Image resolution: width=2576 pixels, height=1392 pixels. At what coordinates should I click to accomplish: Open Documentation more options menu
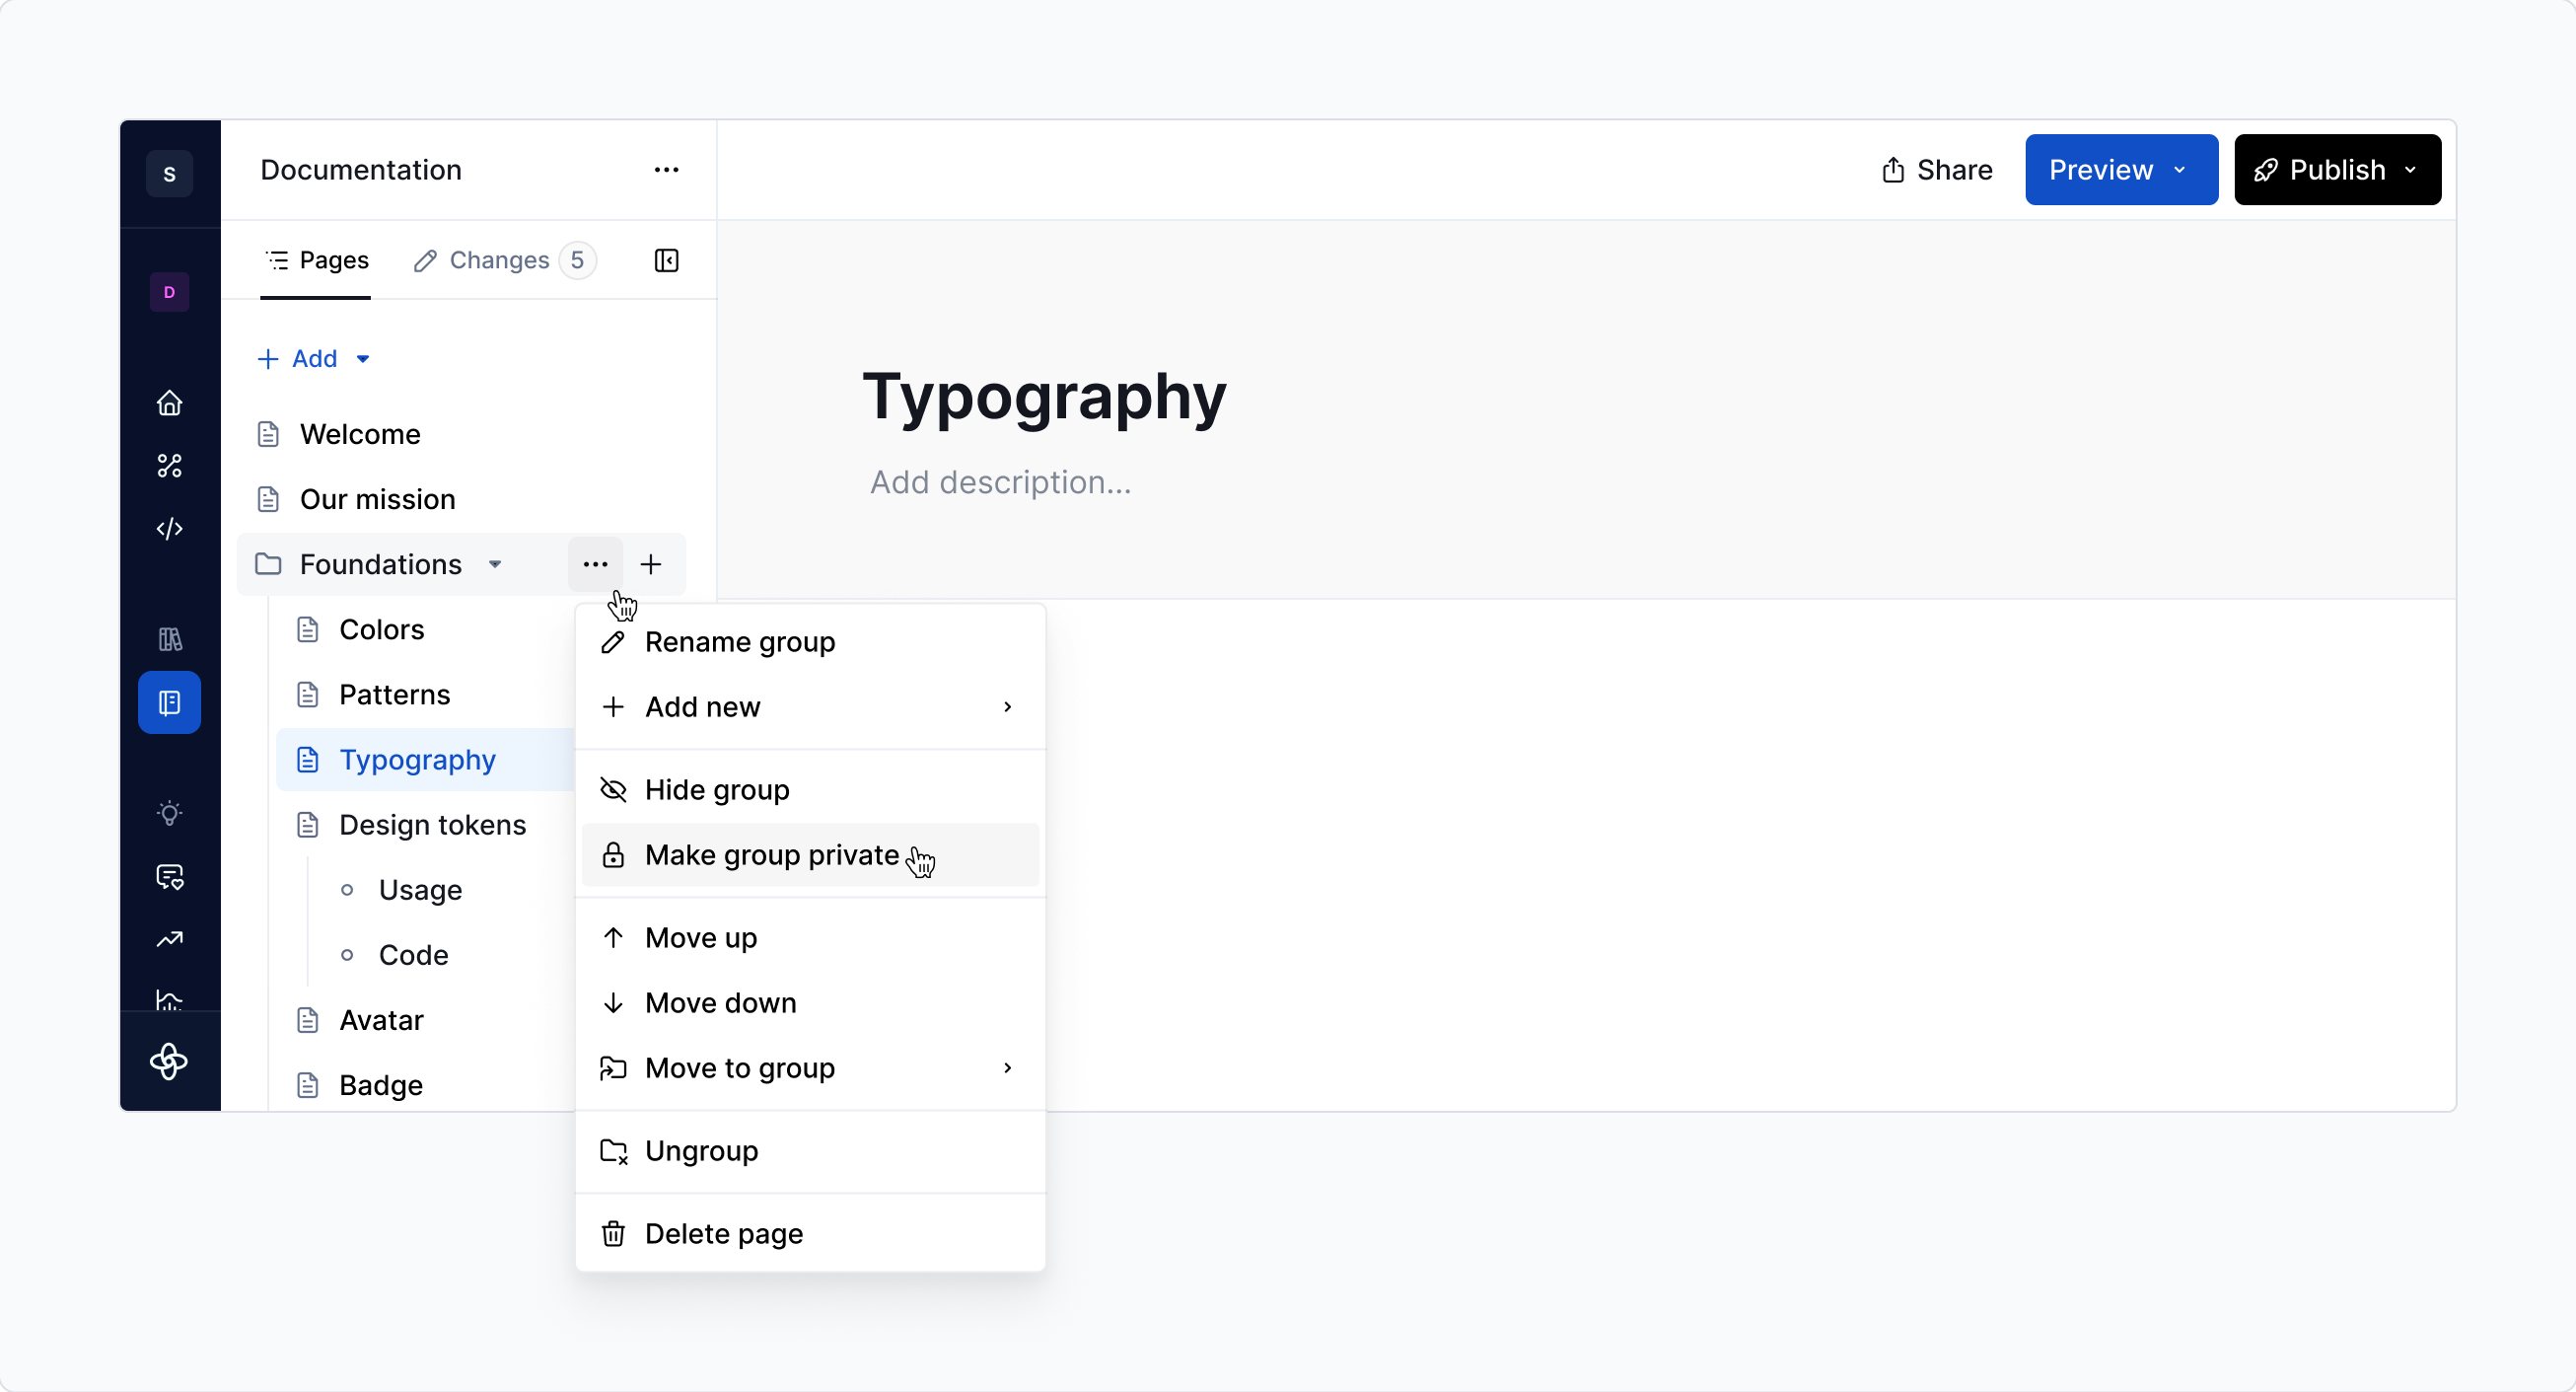[x=666, y=170]
